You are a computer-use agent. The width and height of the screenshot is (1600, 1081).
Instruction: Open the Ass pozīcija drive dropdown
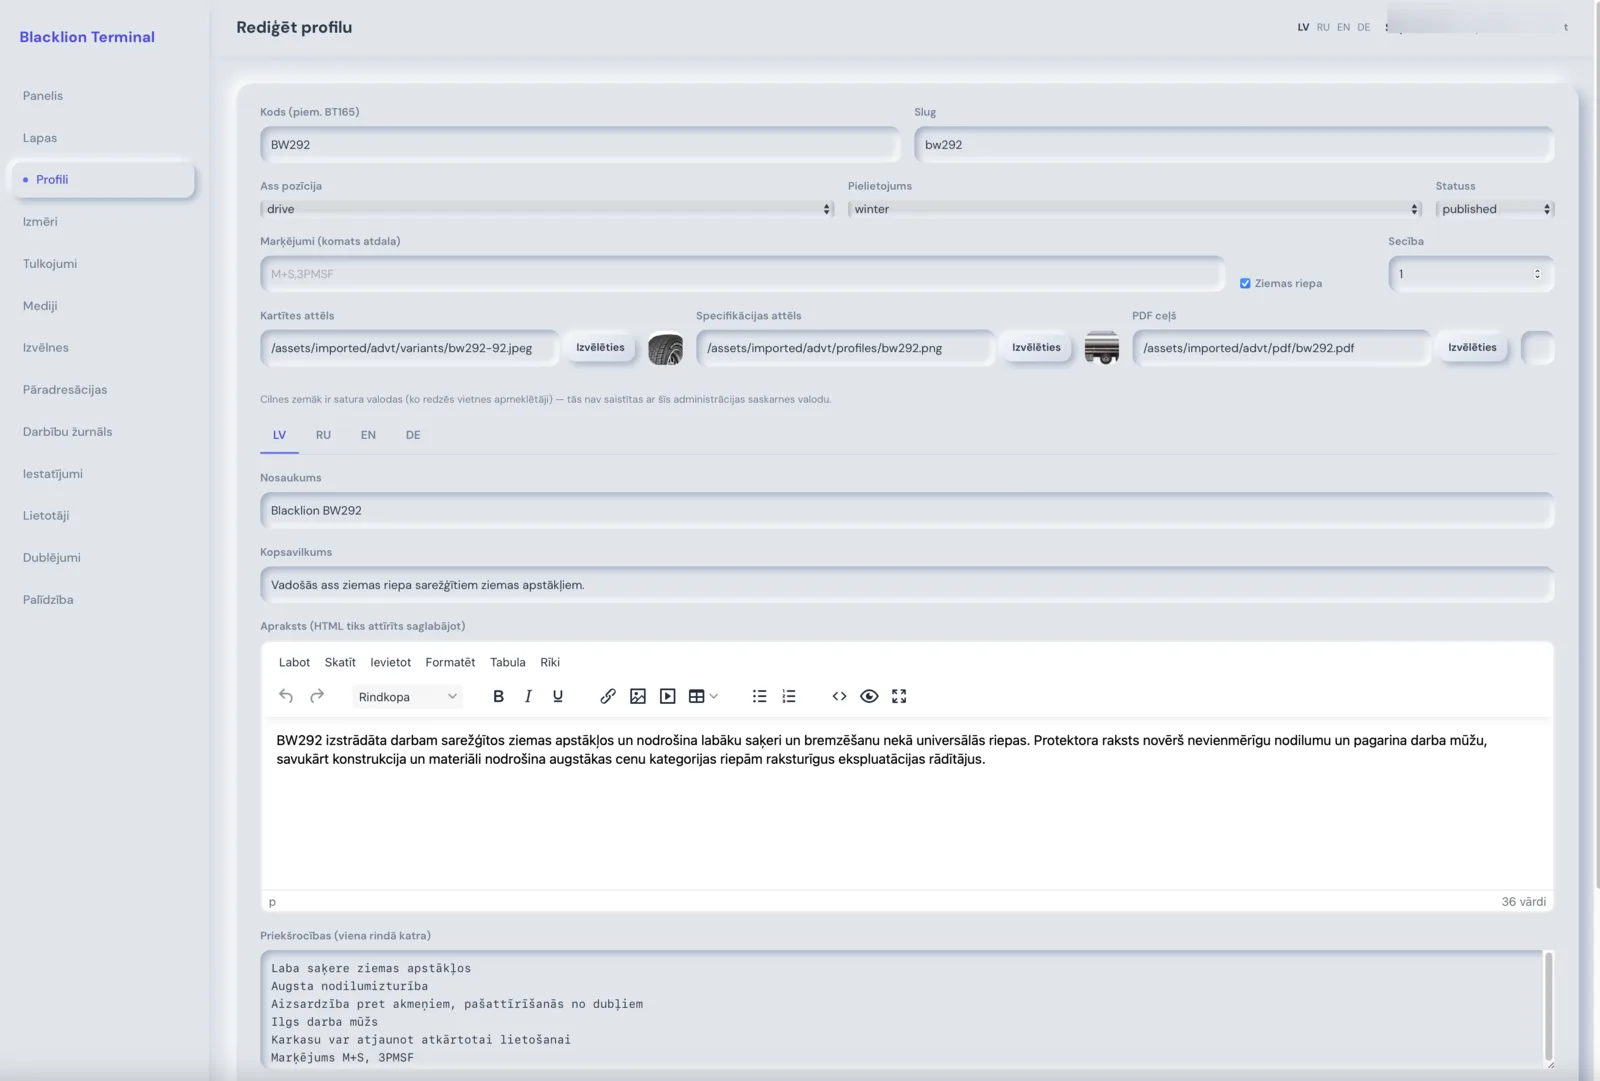point(547,209)
